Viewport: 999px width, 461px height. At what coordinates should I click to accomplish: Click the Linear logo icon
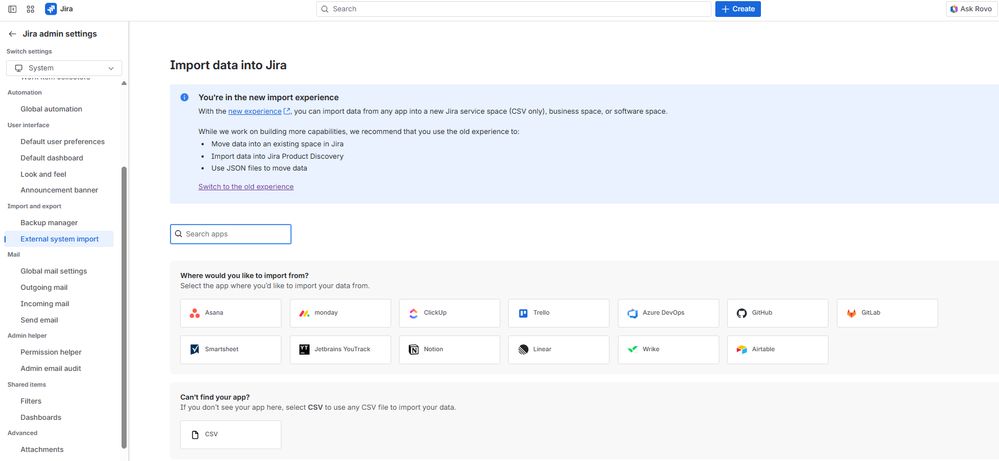click(x=523, y=350)
